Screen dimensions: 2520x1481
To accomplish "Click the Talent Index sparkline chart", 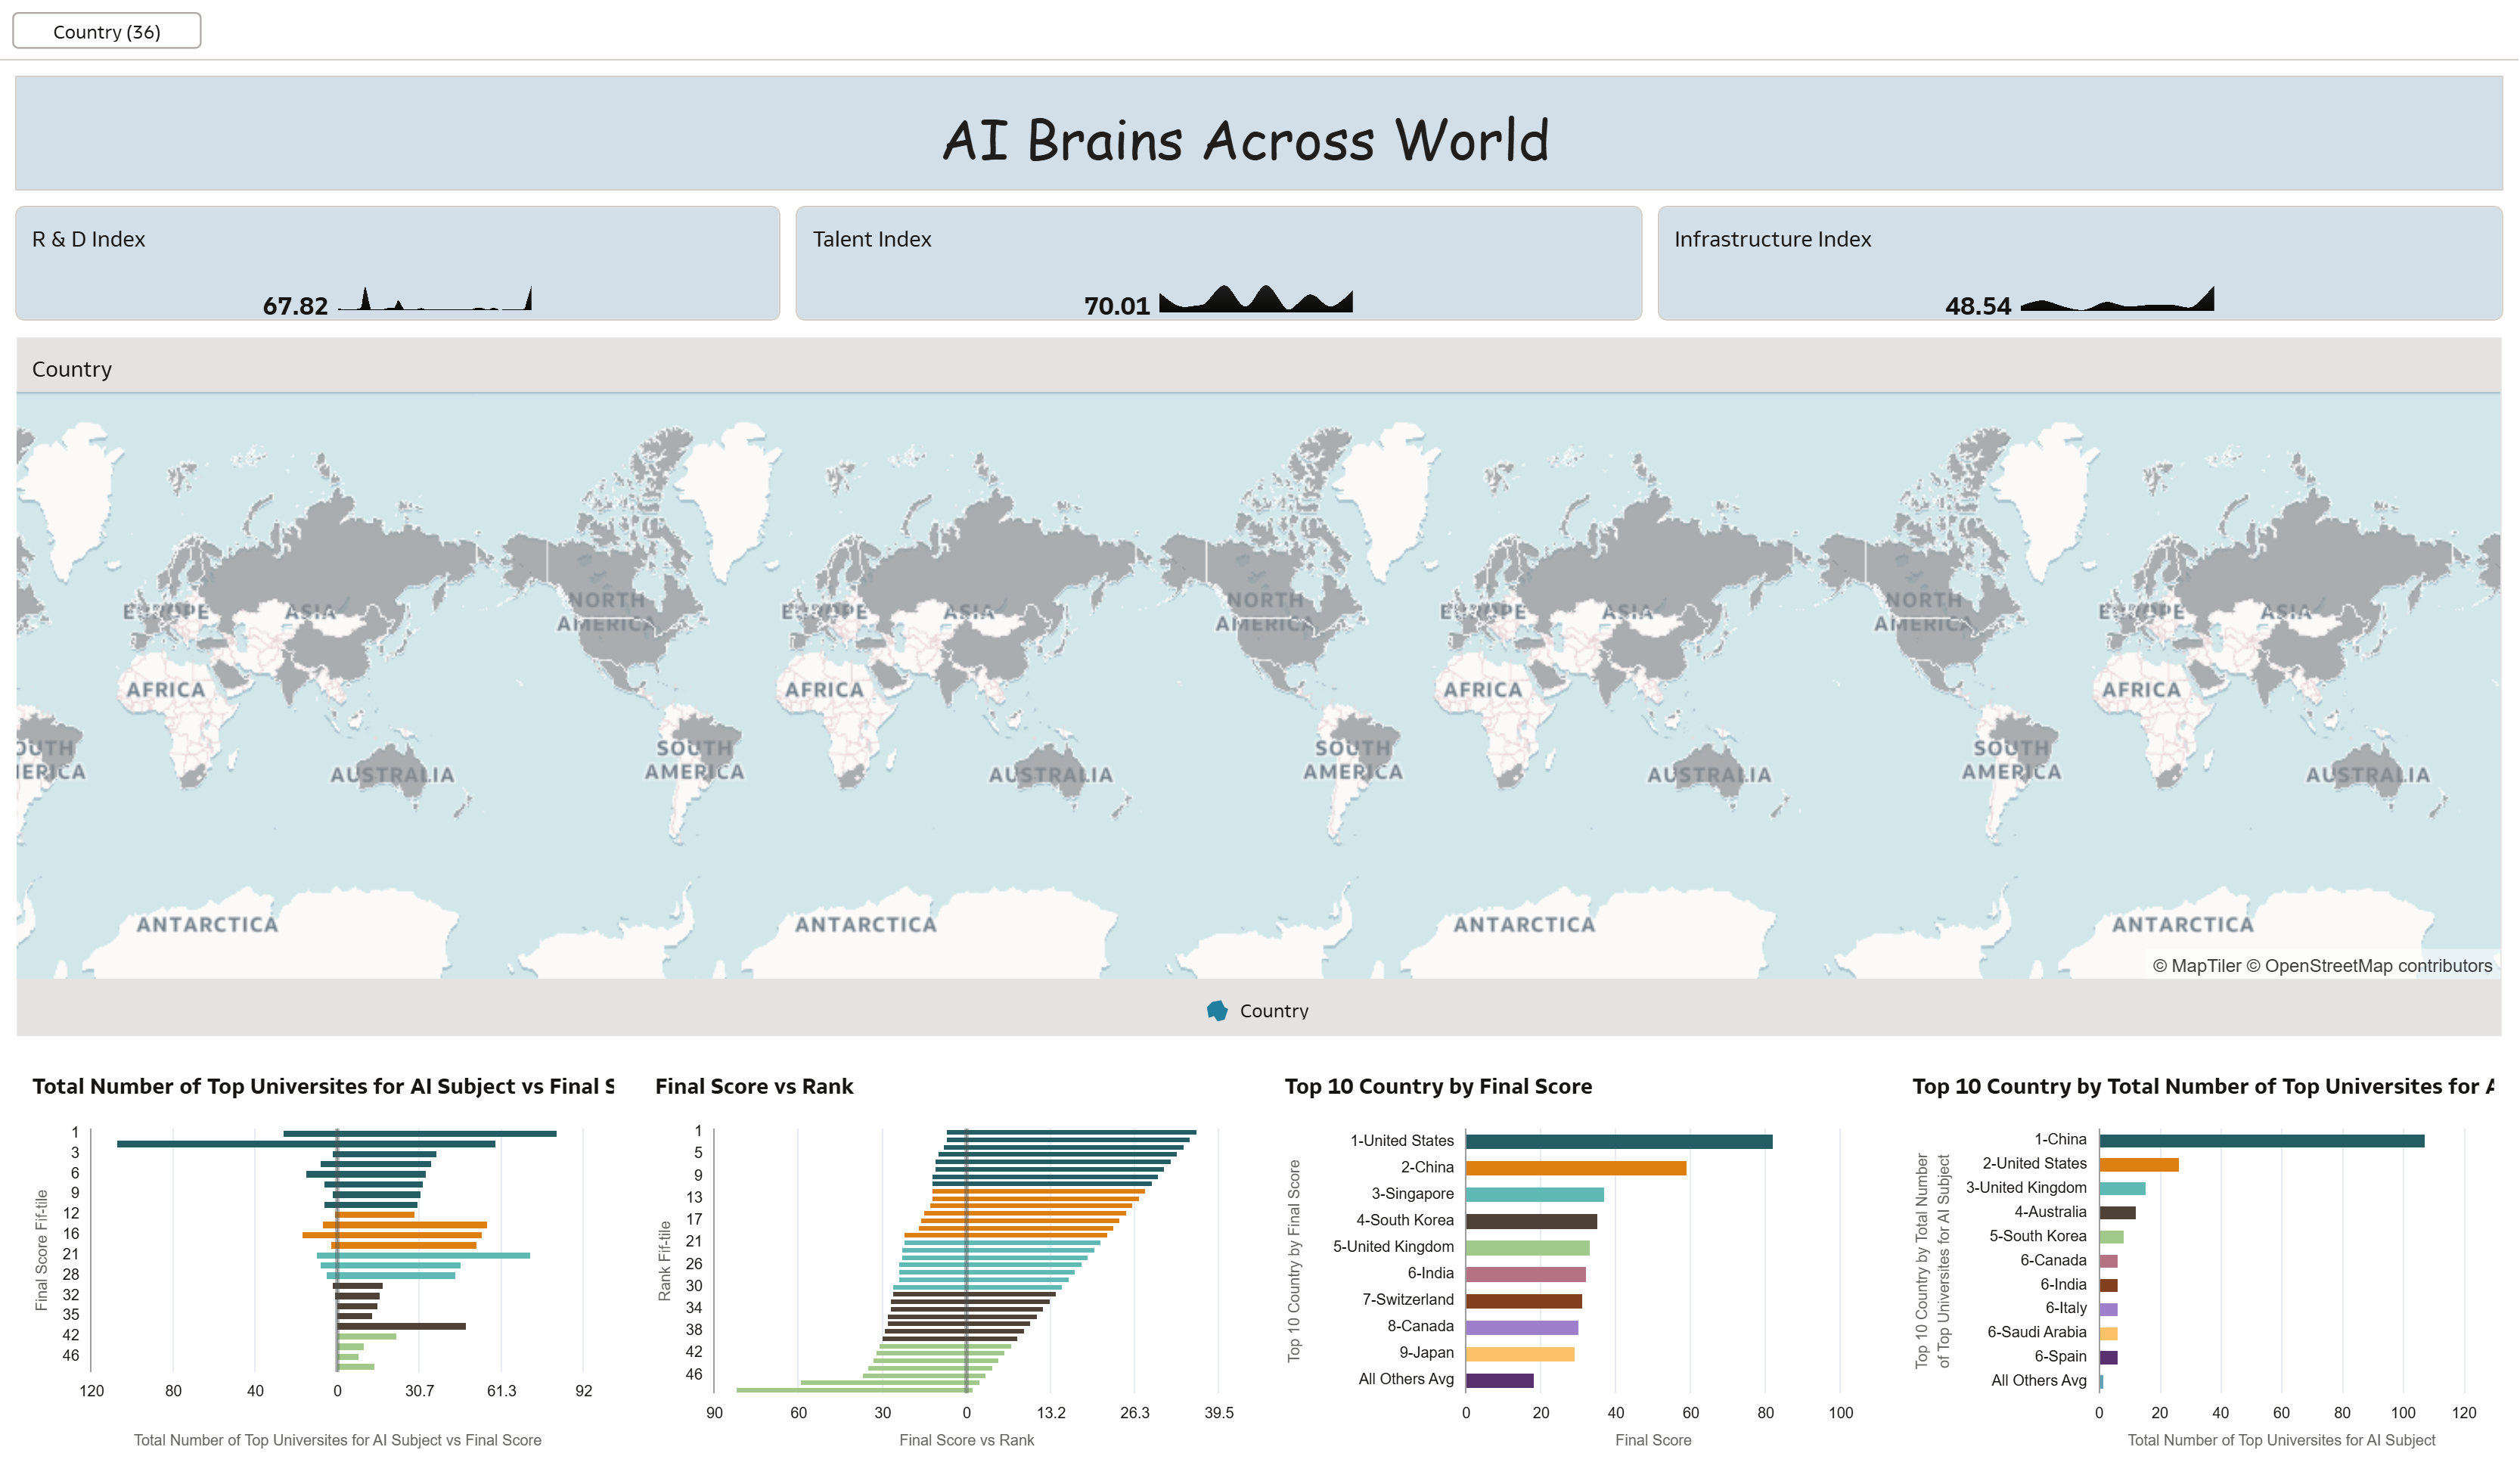I will click(1256, 300).
